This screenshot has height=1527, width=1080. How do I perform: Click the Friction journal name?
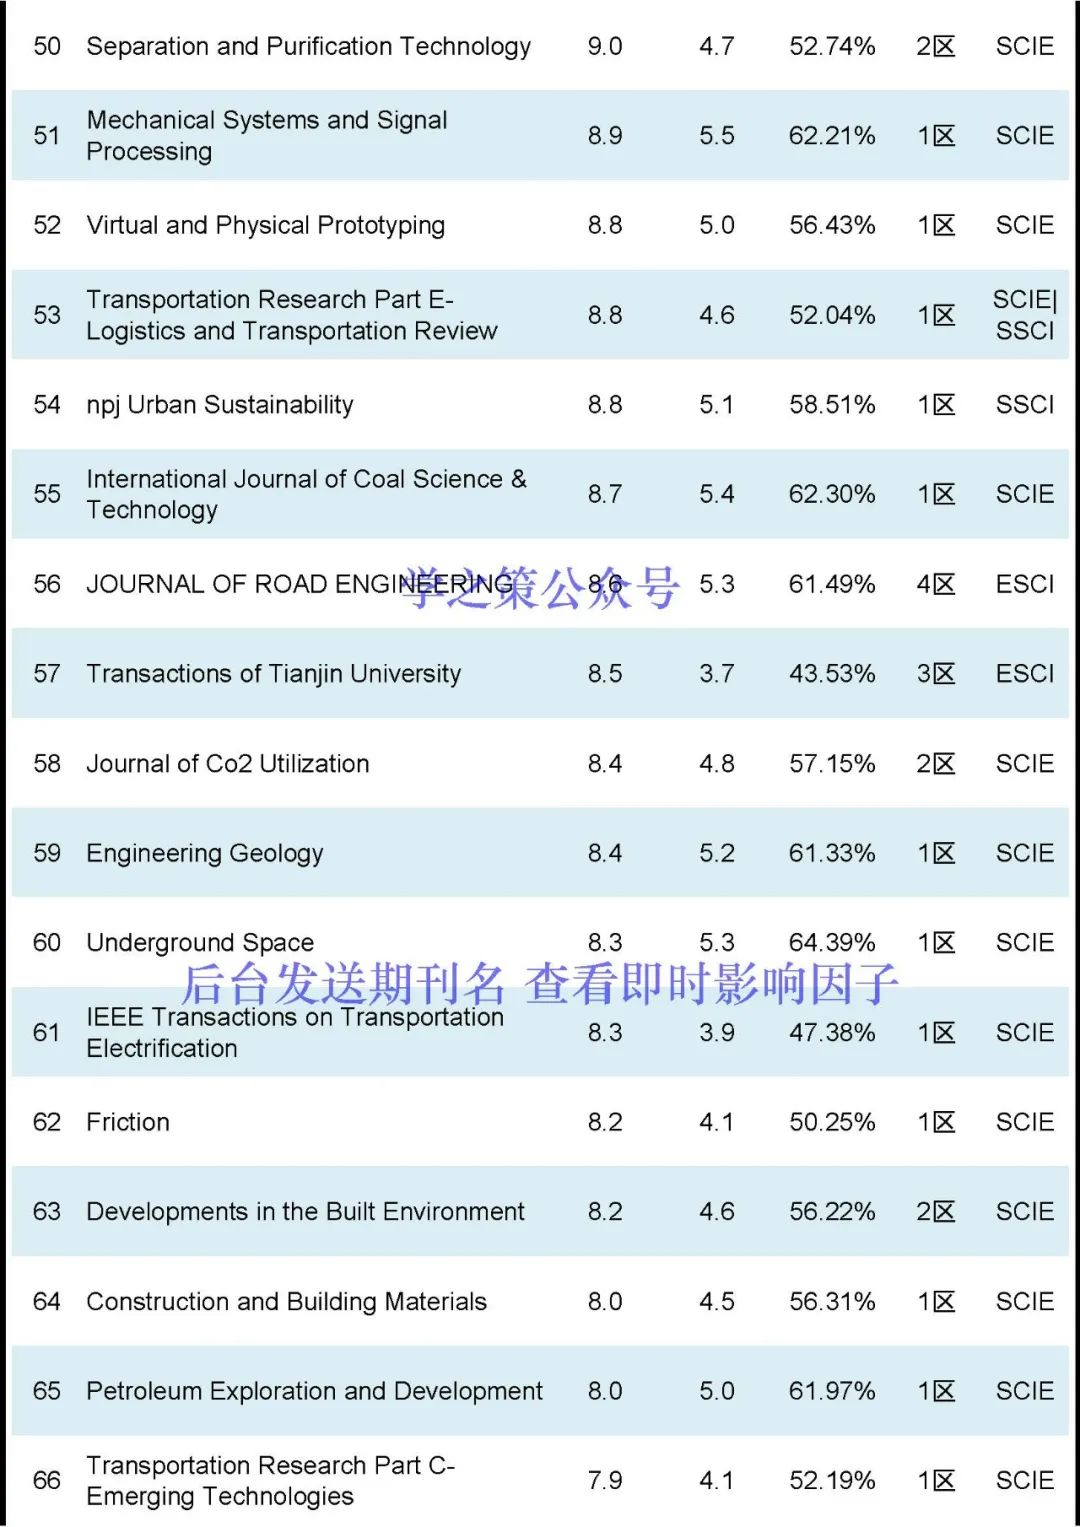coord(127,1122)
